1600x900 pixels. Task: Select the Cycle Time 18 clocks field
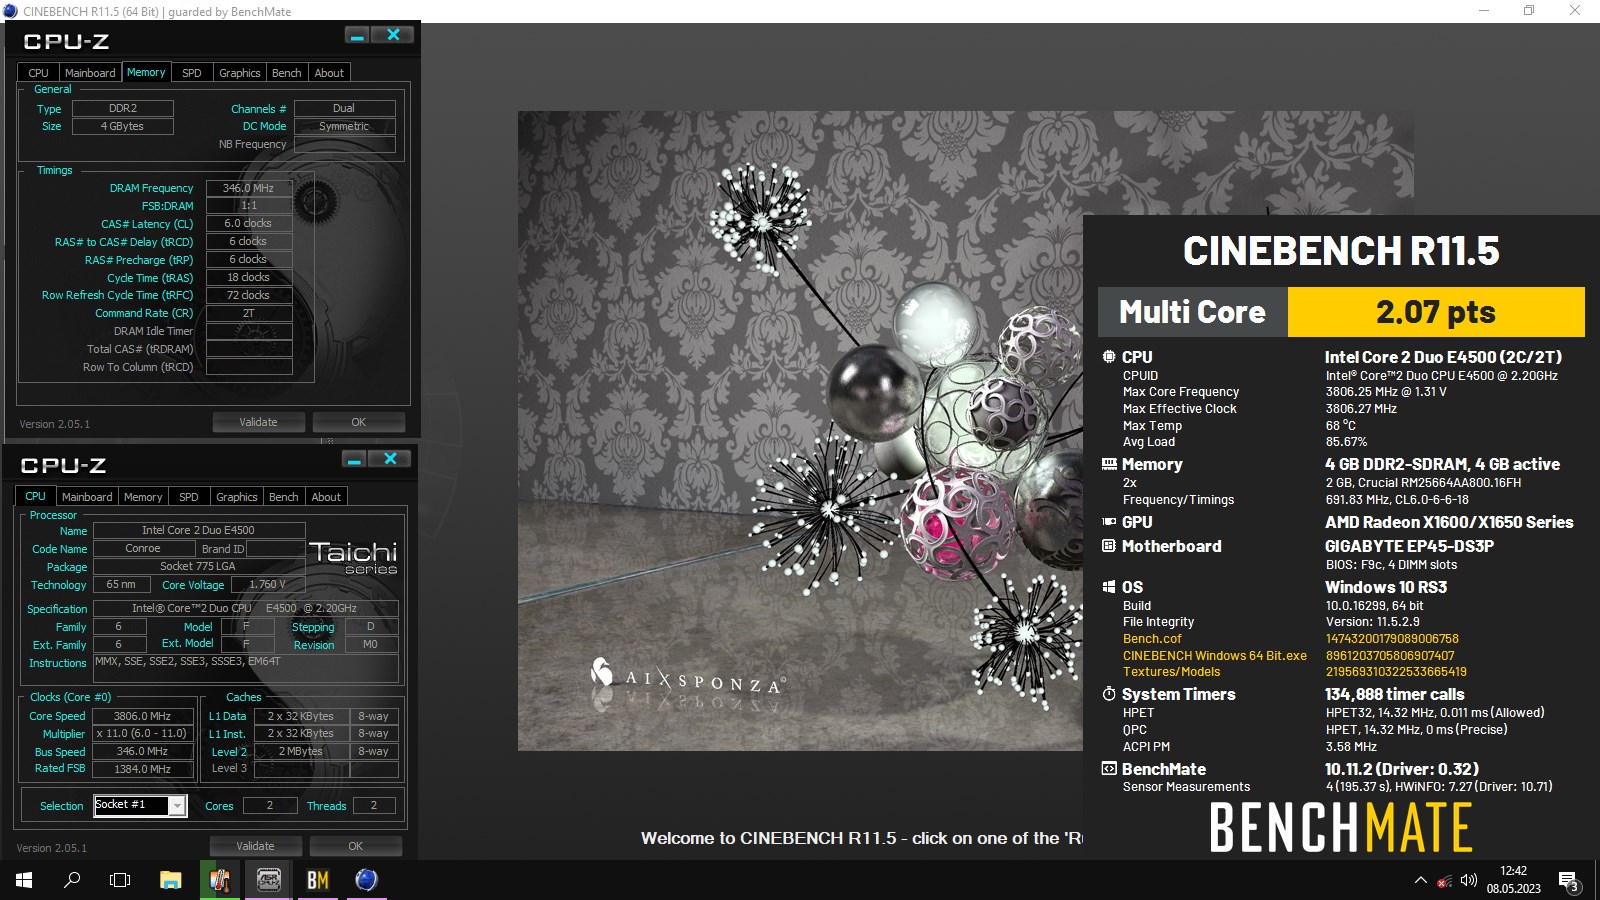(249, 278)
